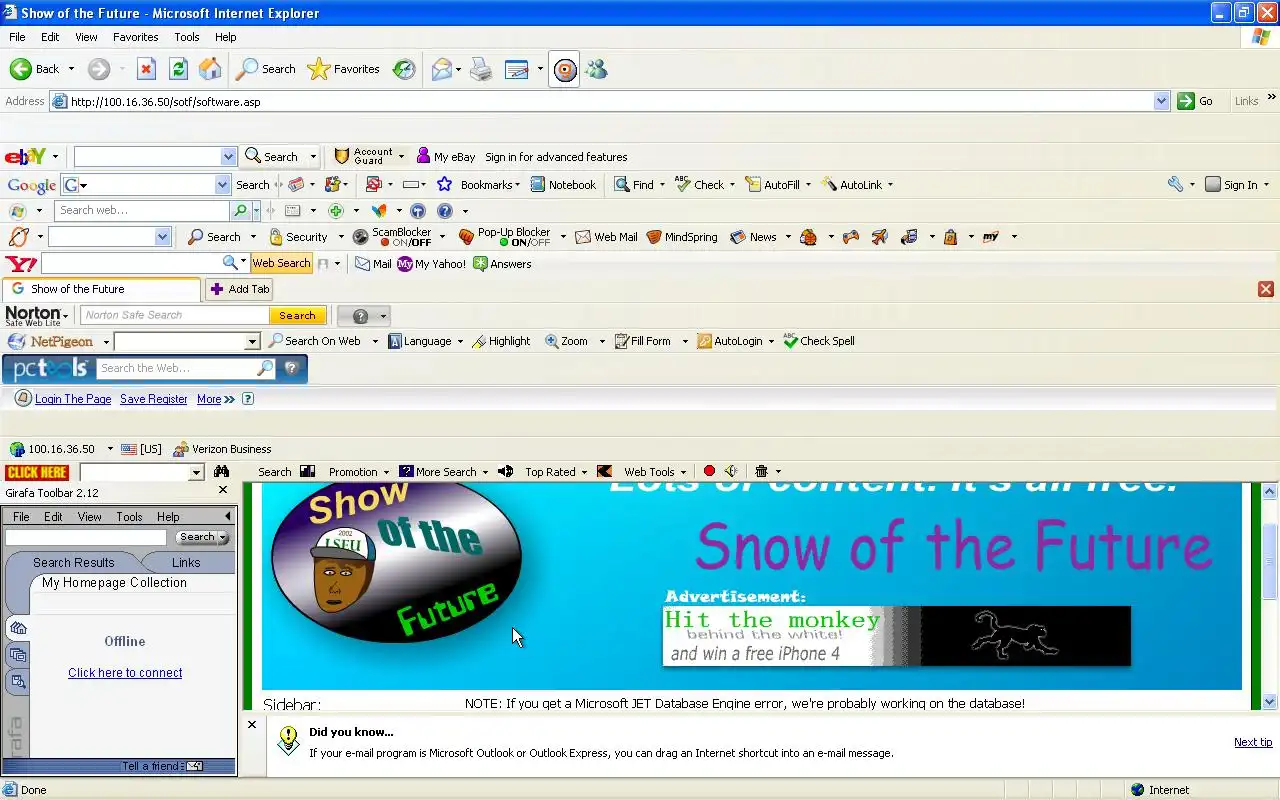Click the Windows Live green plus icon
Image resolution: width=1280 pixels, height=800 pixels.
click(336, 211)
